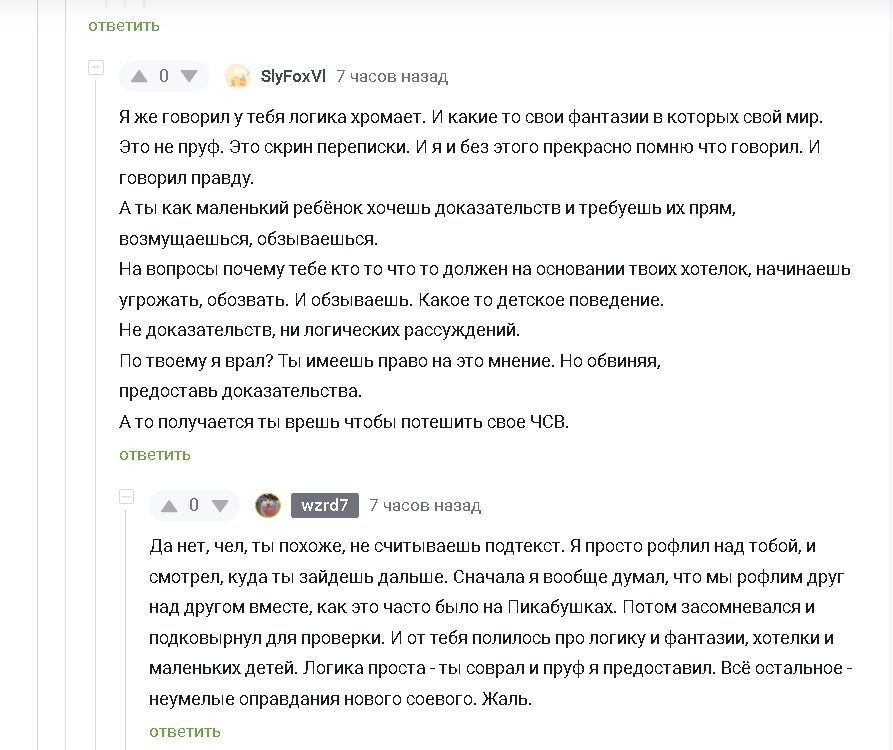Reply to wzrd7's comment via 'ответить'

point(185,731)
